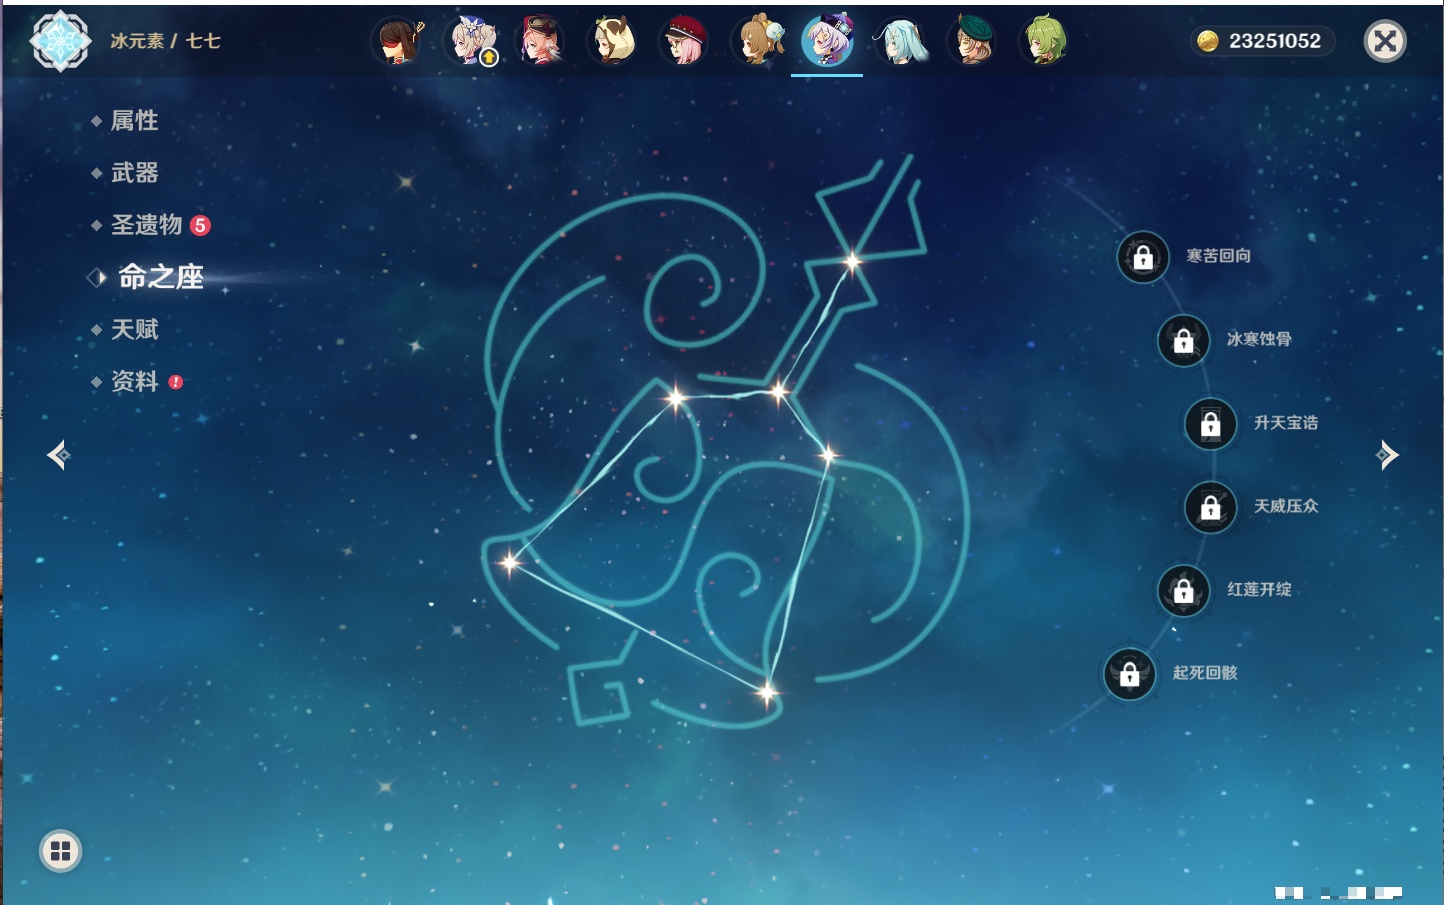The height and width of the screenshot is (905, 1444).
Task: Select the teal-haired character portrait
Action: point(900,41)
